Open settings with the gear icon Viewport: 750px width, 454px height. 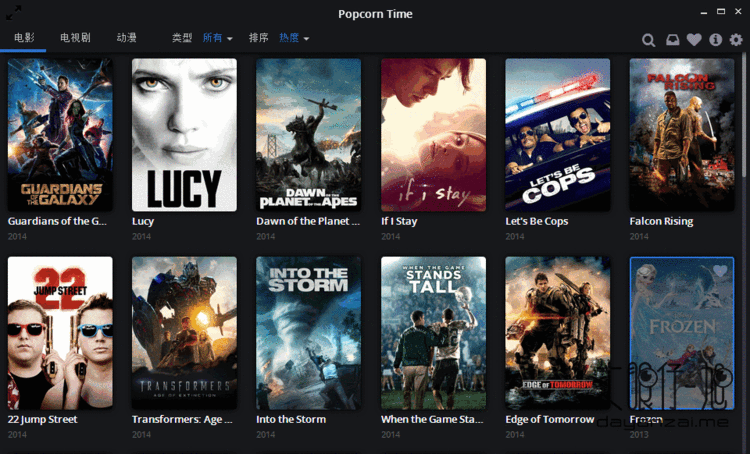click(736, 40)
